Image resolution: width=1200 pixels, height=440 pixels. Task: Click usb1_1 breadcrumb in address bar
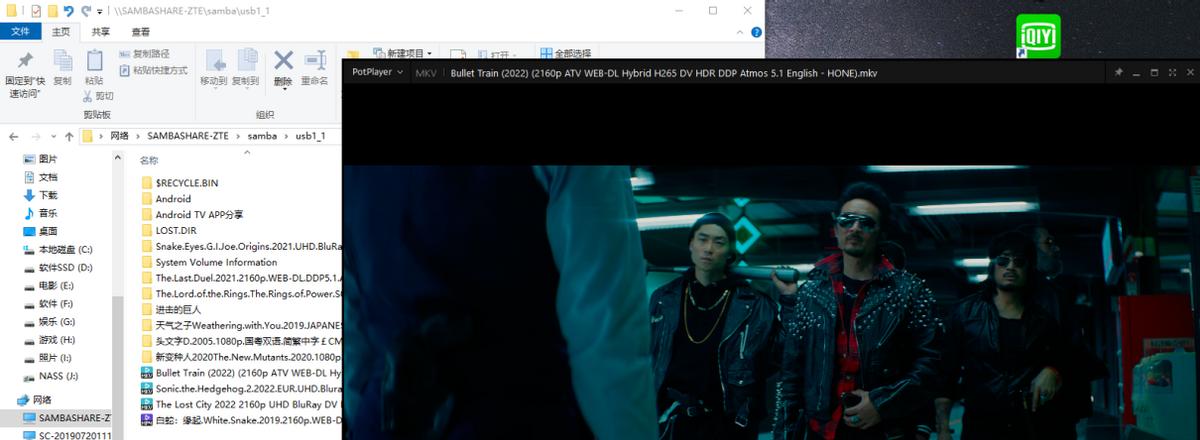click(312, 135)
